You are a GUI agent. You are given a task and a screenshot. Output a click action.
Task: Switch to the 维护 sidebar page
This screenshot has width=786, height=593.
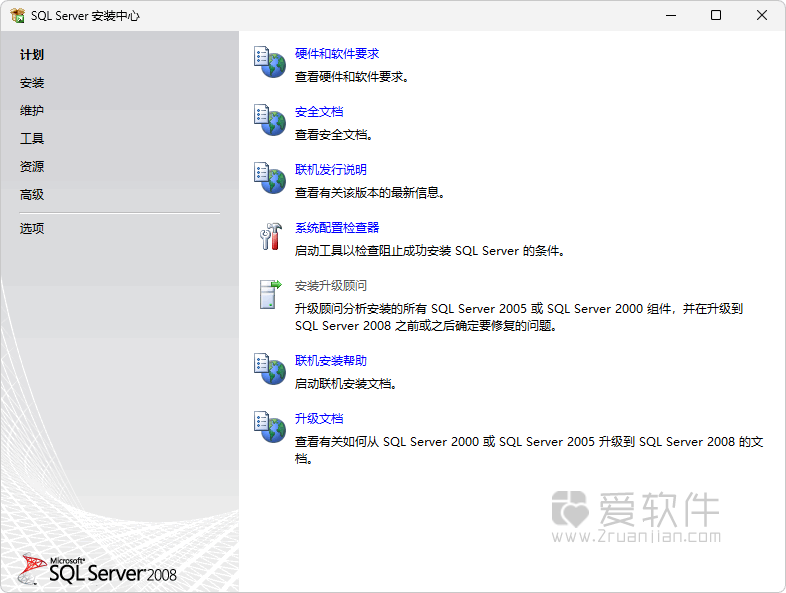32,110
